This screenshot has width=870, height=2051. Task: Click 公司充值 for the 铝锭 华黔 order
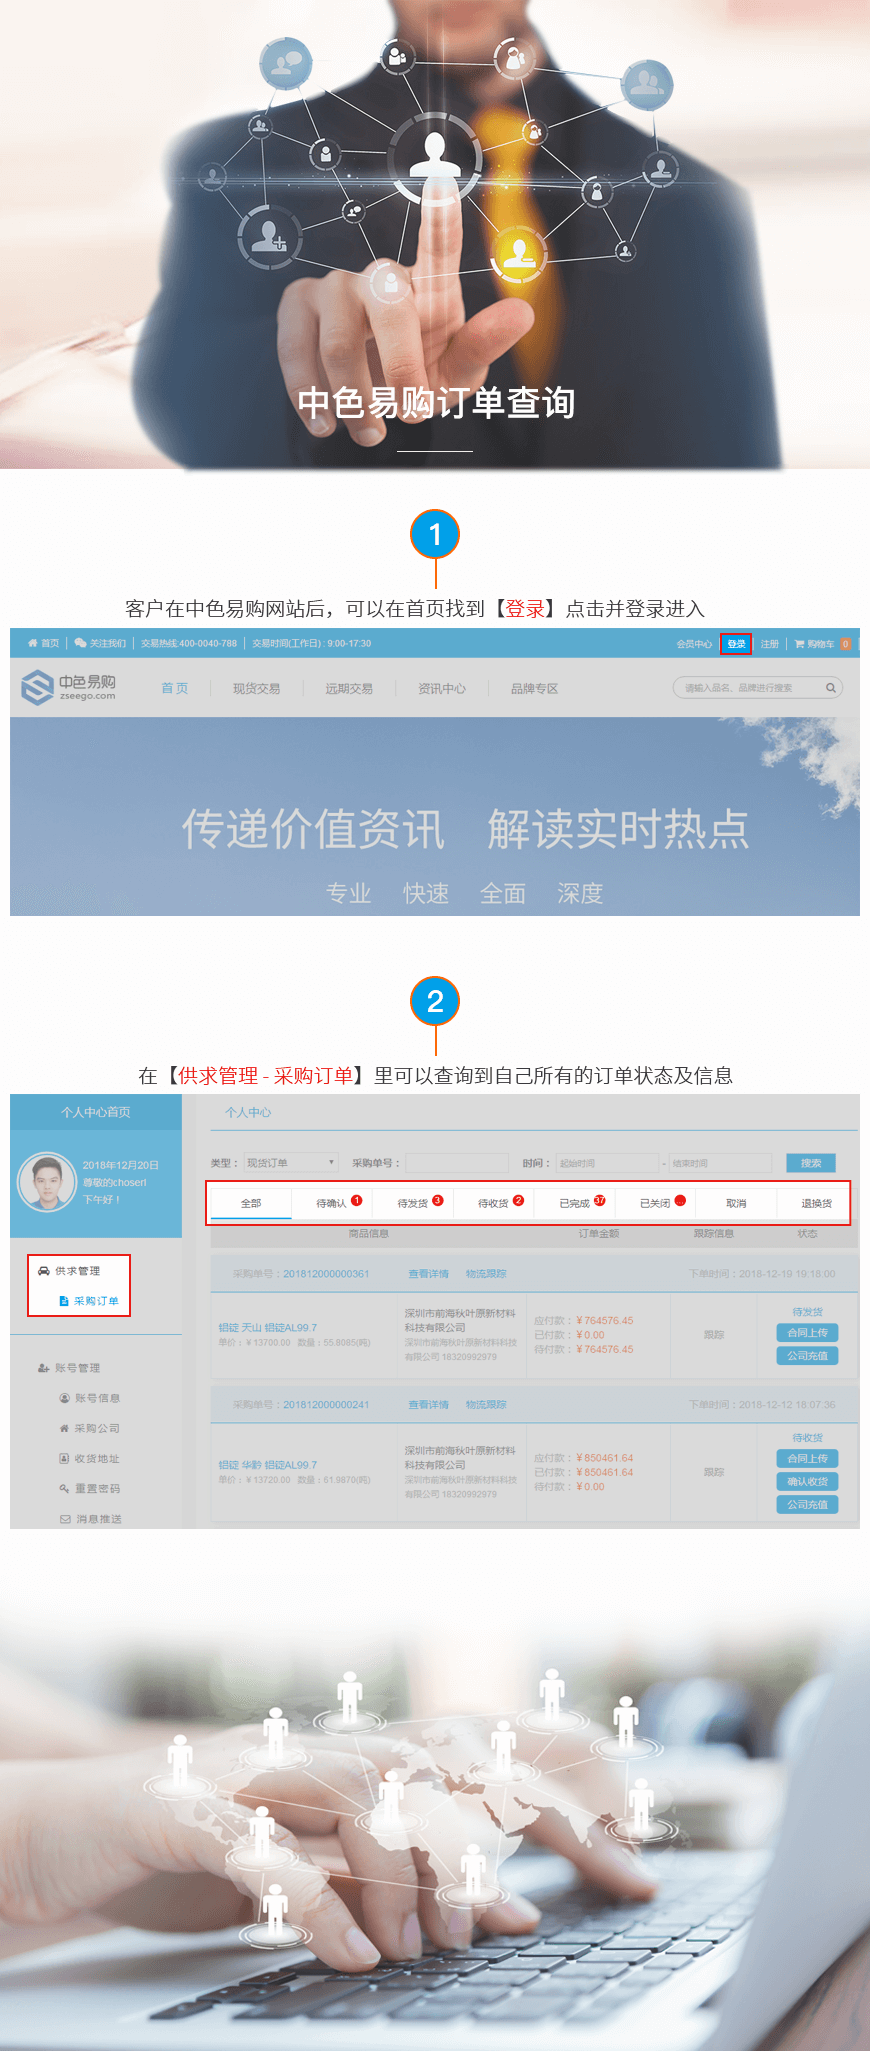807,1505
